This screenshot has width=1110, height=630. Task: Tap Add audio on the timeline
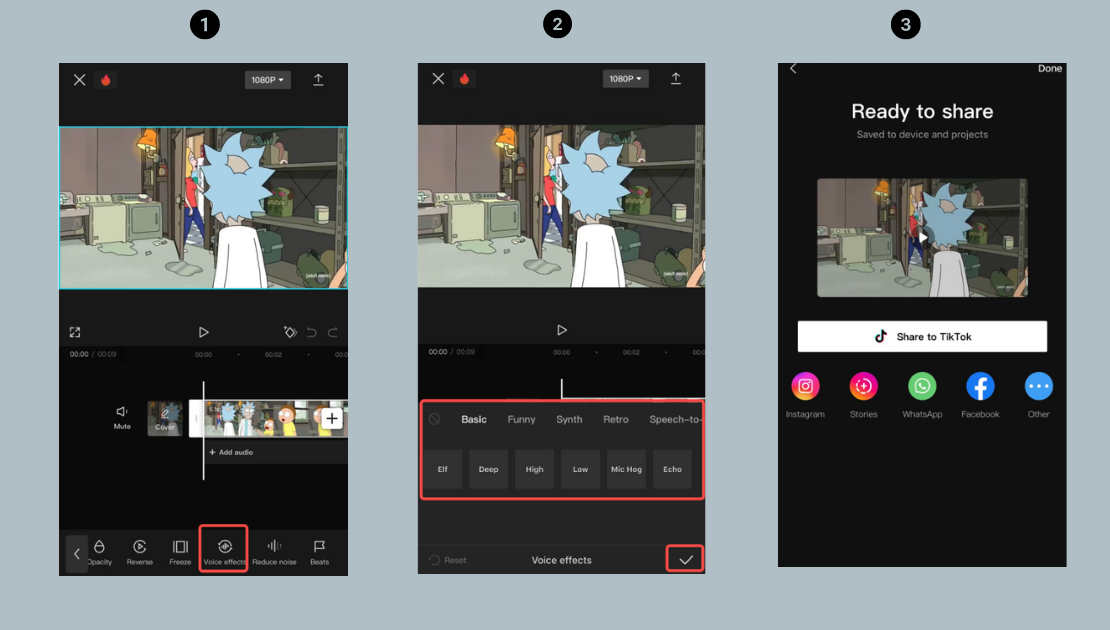coord(231,452)
